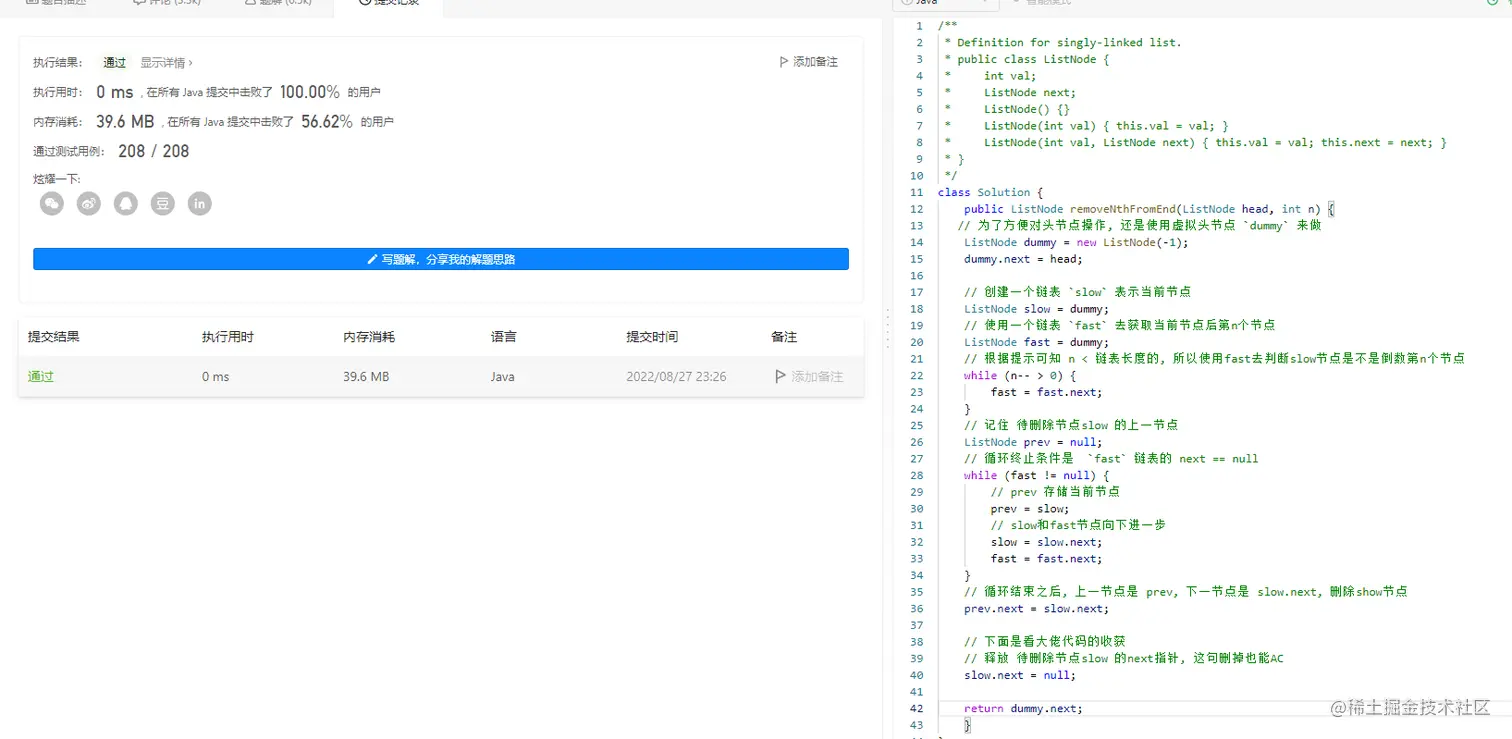Place cursor on 'class Solution {' code line

[990, 192]
